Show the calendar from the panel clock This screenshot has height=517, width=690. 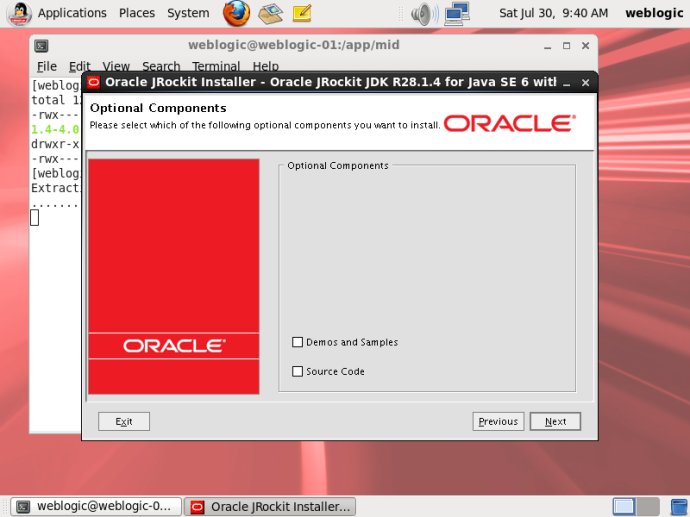click(554, 13)
